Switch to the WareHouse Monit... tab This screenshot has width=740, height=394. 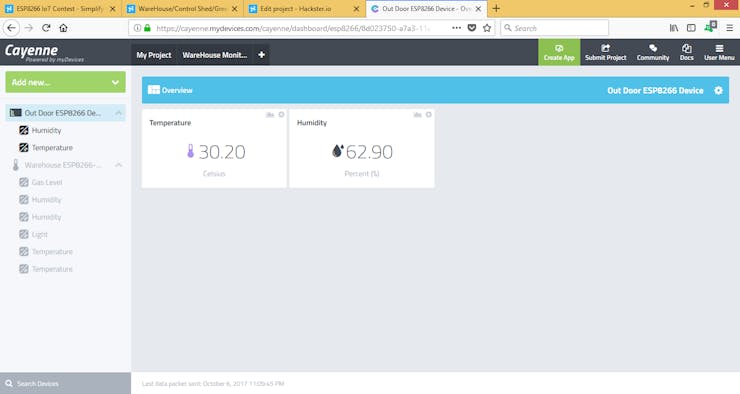tap(215, 55)
